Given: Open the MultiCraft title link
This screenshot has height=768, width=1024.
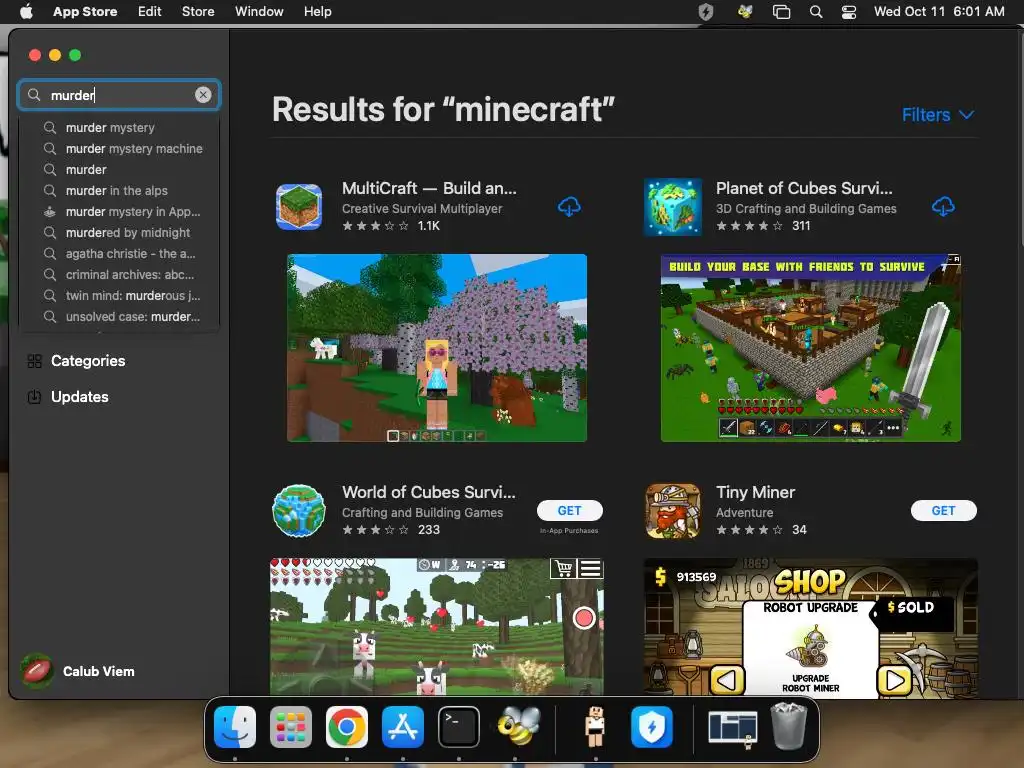Looking at the screenshot, I should [x=429, y=188].
